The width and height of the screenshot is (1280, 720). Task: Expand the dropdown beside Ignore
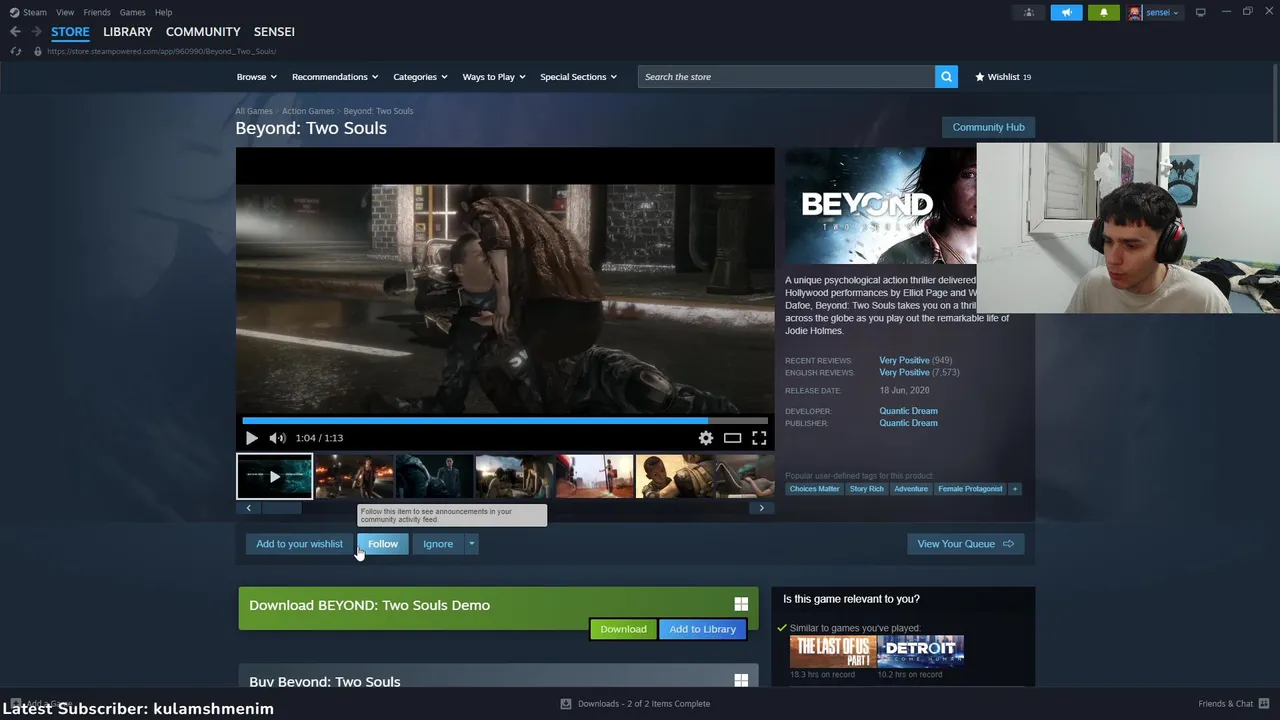(x=471, y=544)
